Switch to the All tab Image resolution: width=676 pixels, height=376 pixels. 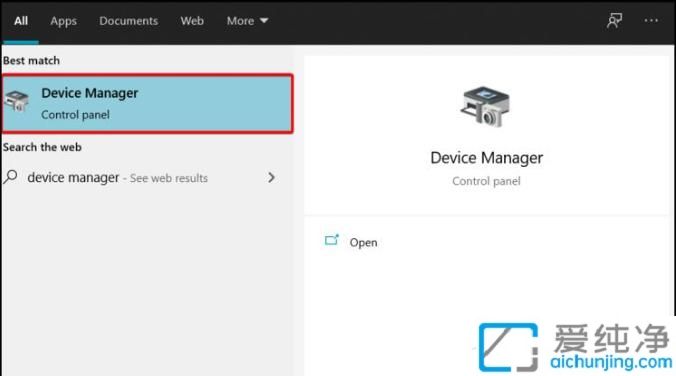click(21, 21)
